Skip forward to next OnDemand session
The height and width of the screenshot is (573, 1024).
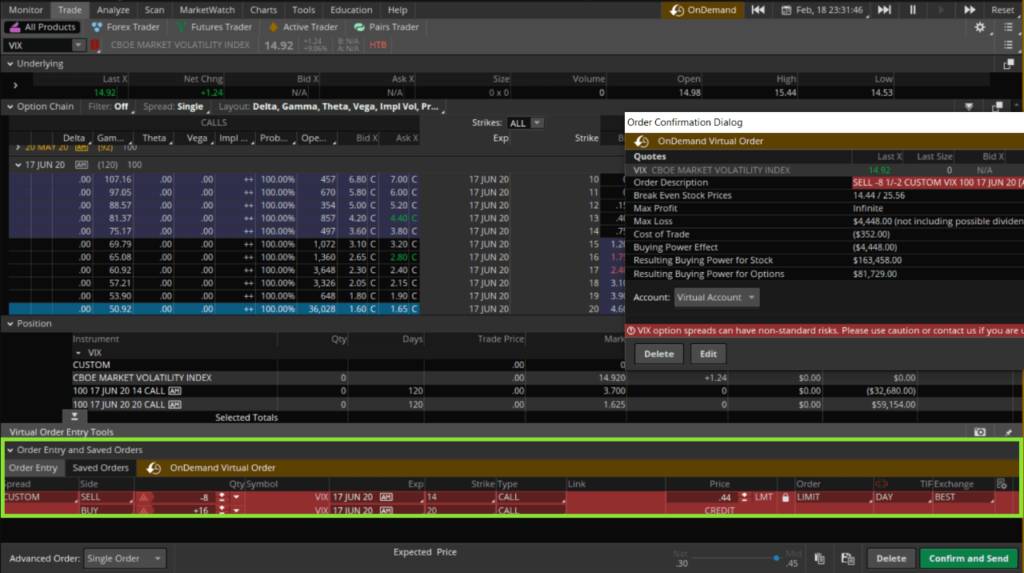[x=884, y=10]
